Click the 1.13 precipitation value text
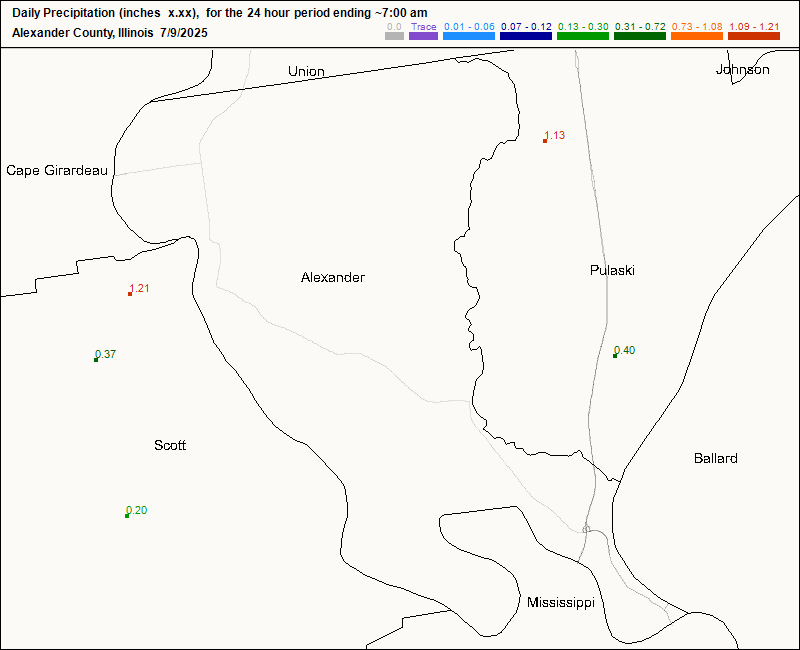 (555, 135)
